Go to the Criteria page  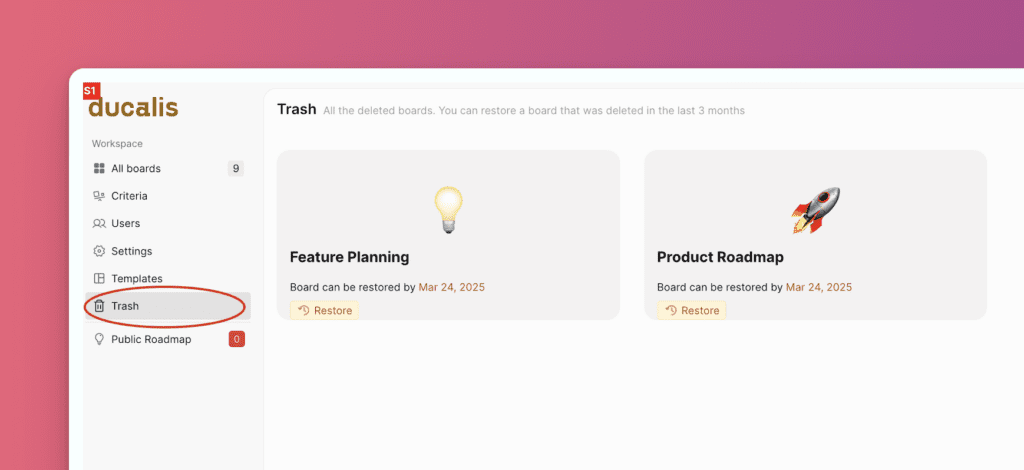click(x=129, y=196)
